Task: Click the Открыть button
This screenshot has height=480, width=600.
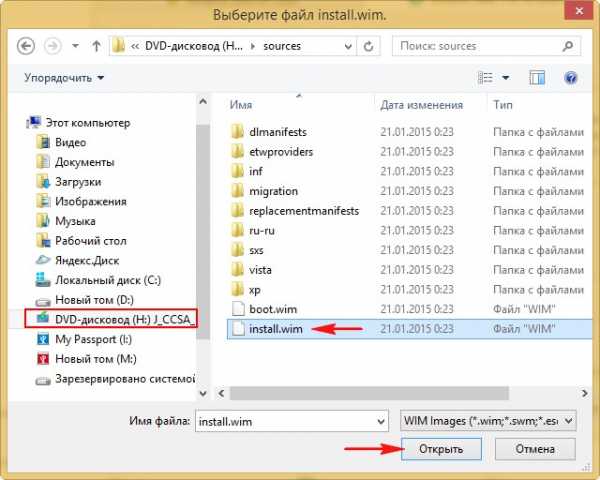Action: 441,449
